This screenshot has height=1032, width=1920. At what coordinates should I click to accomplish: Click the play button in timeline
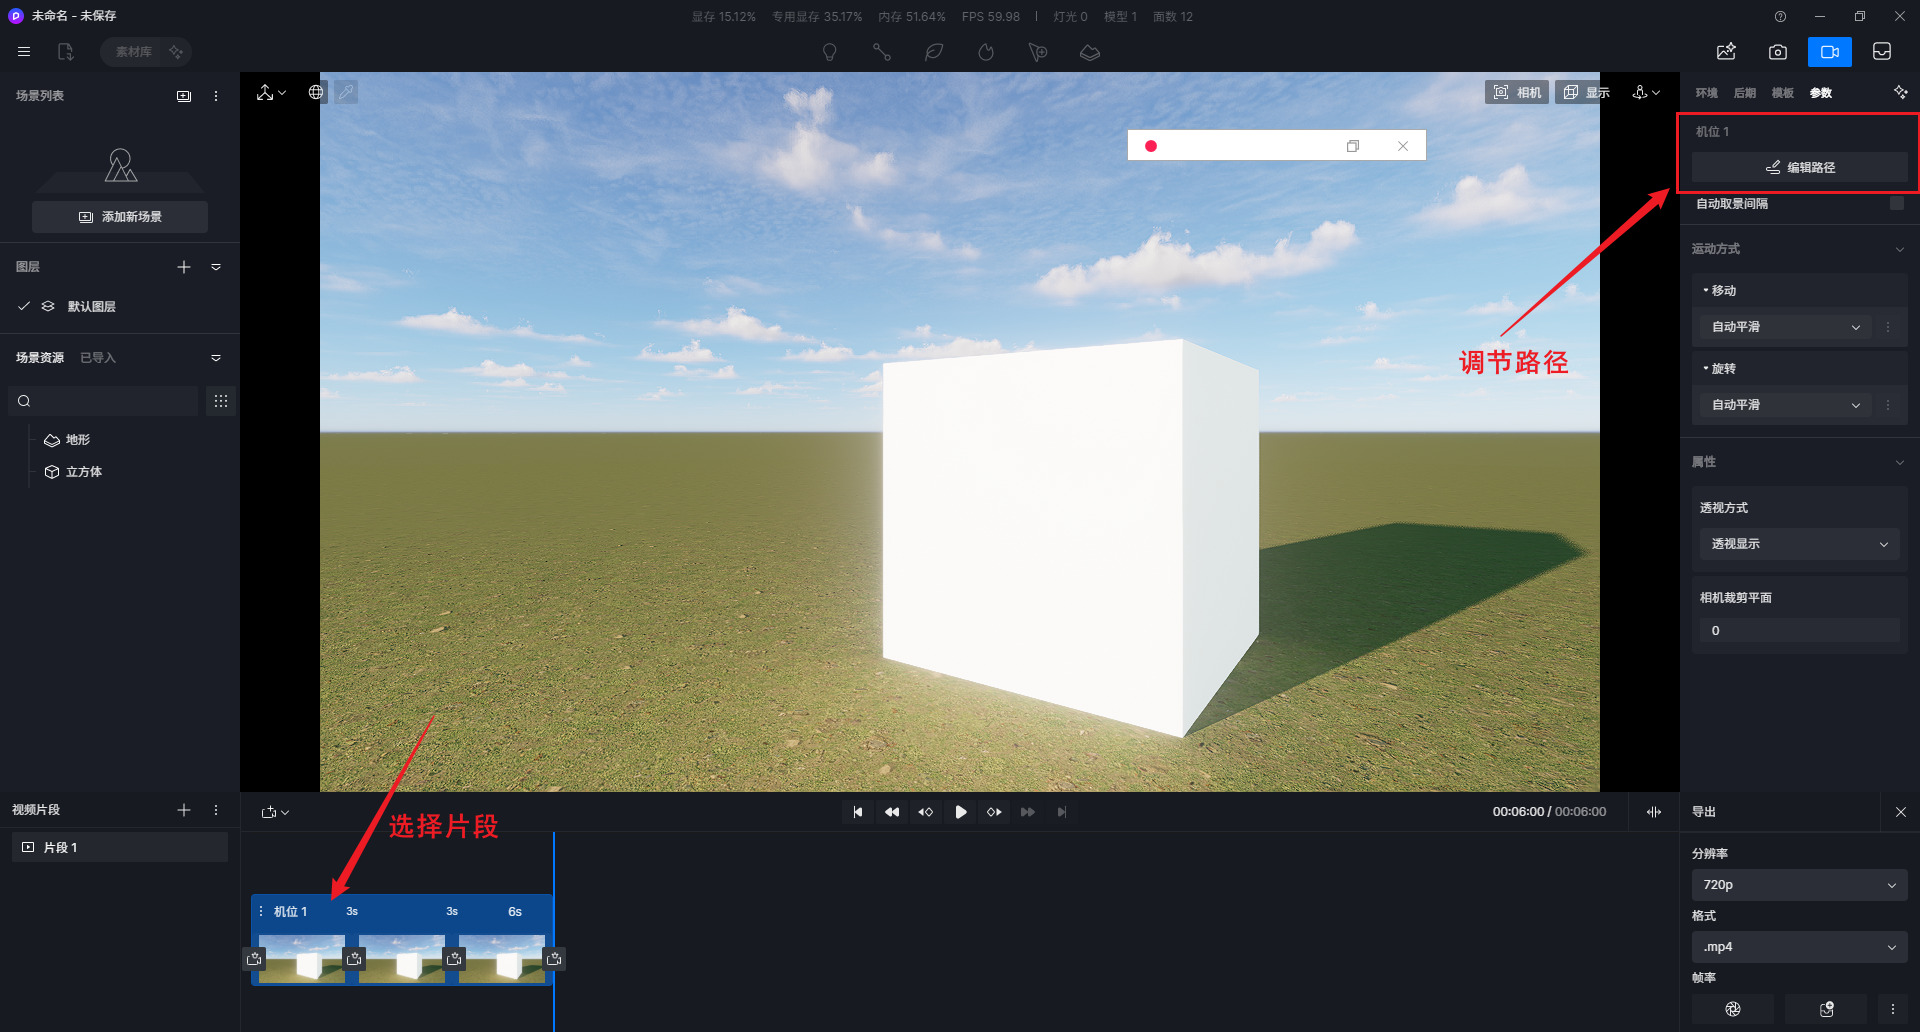(x=960, y=812)
